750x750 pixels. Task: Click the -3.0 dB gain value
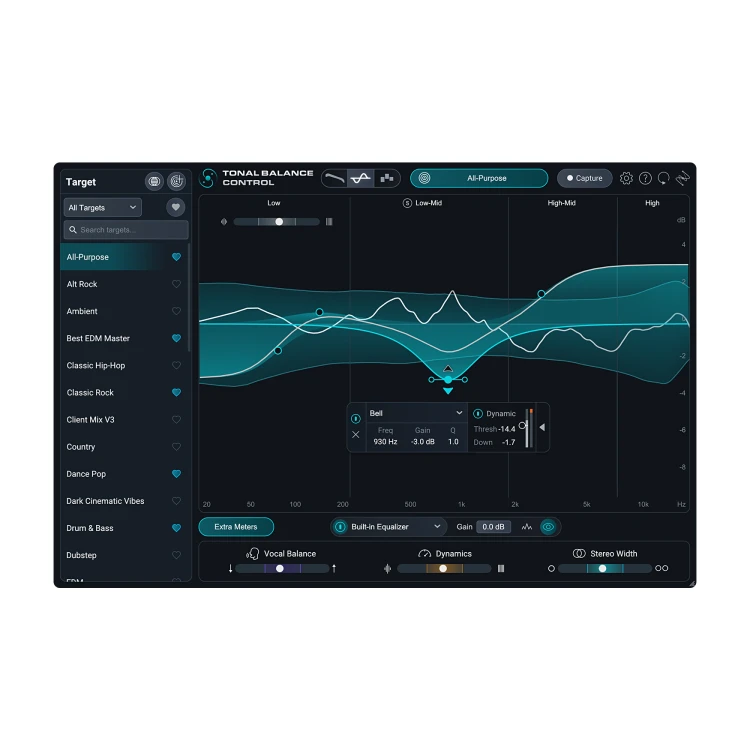[x=423, y=441]
